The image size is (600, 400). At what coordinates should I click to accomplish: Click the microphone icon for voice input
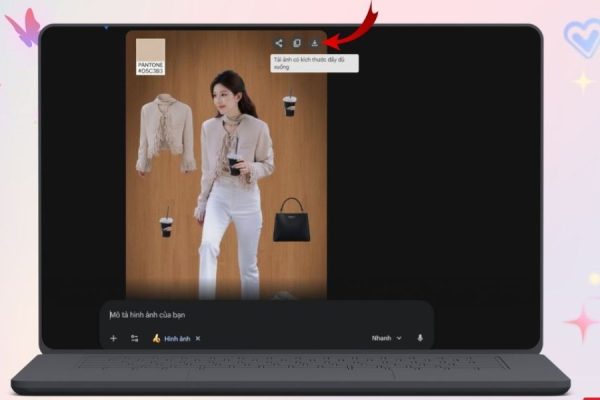pos(419,338)
